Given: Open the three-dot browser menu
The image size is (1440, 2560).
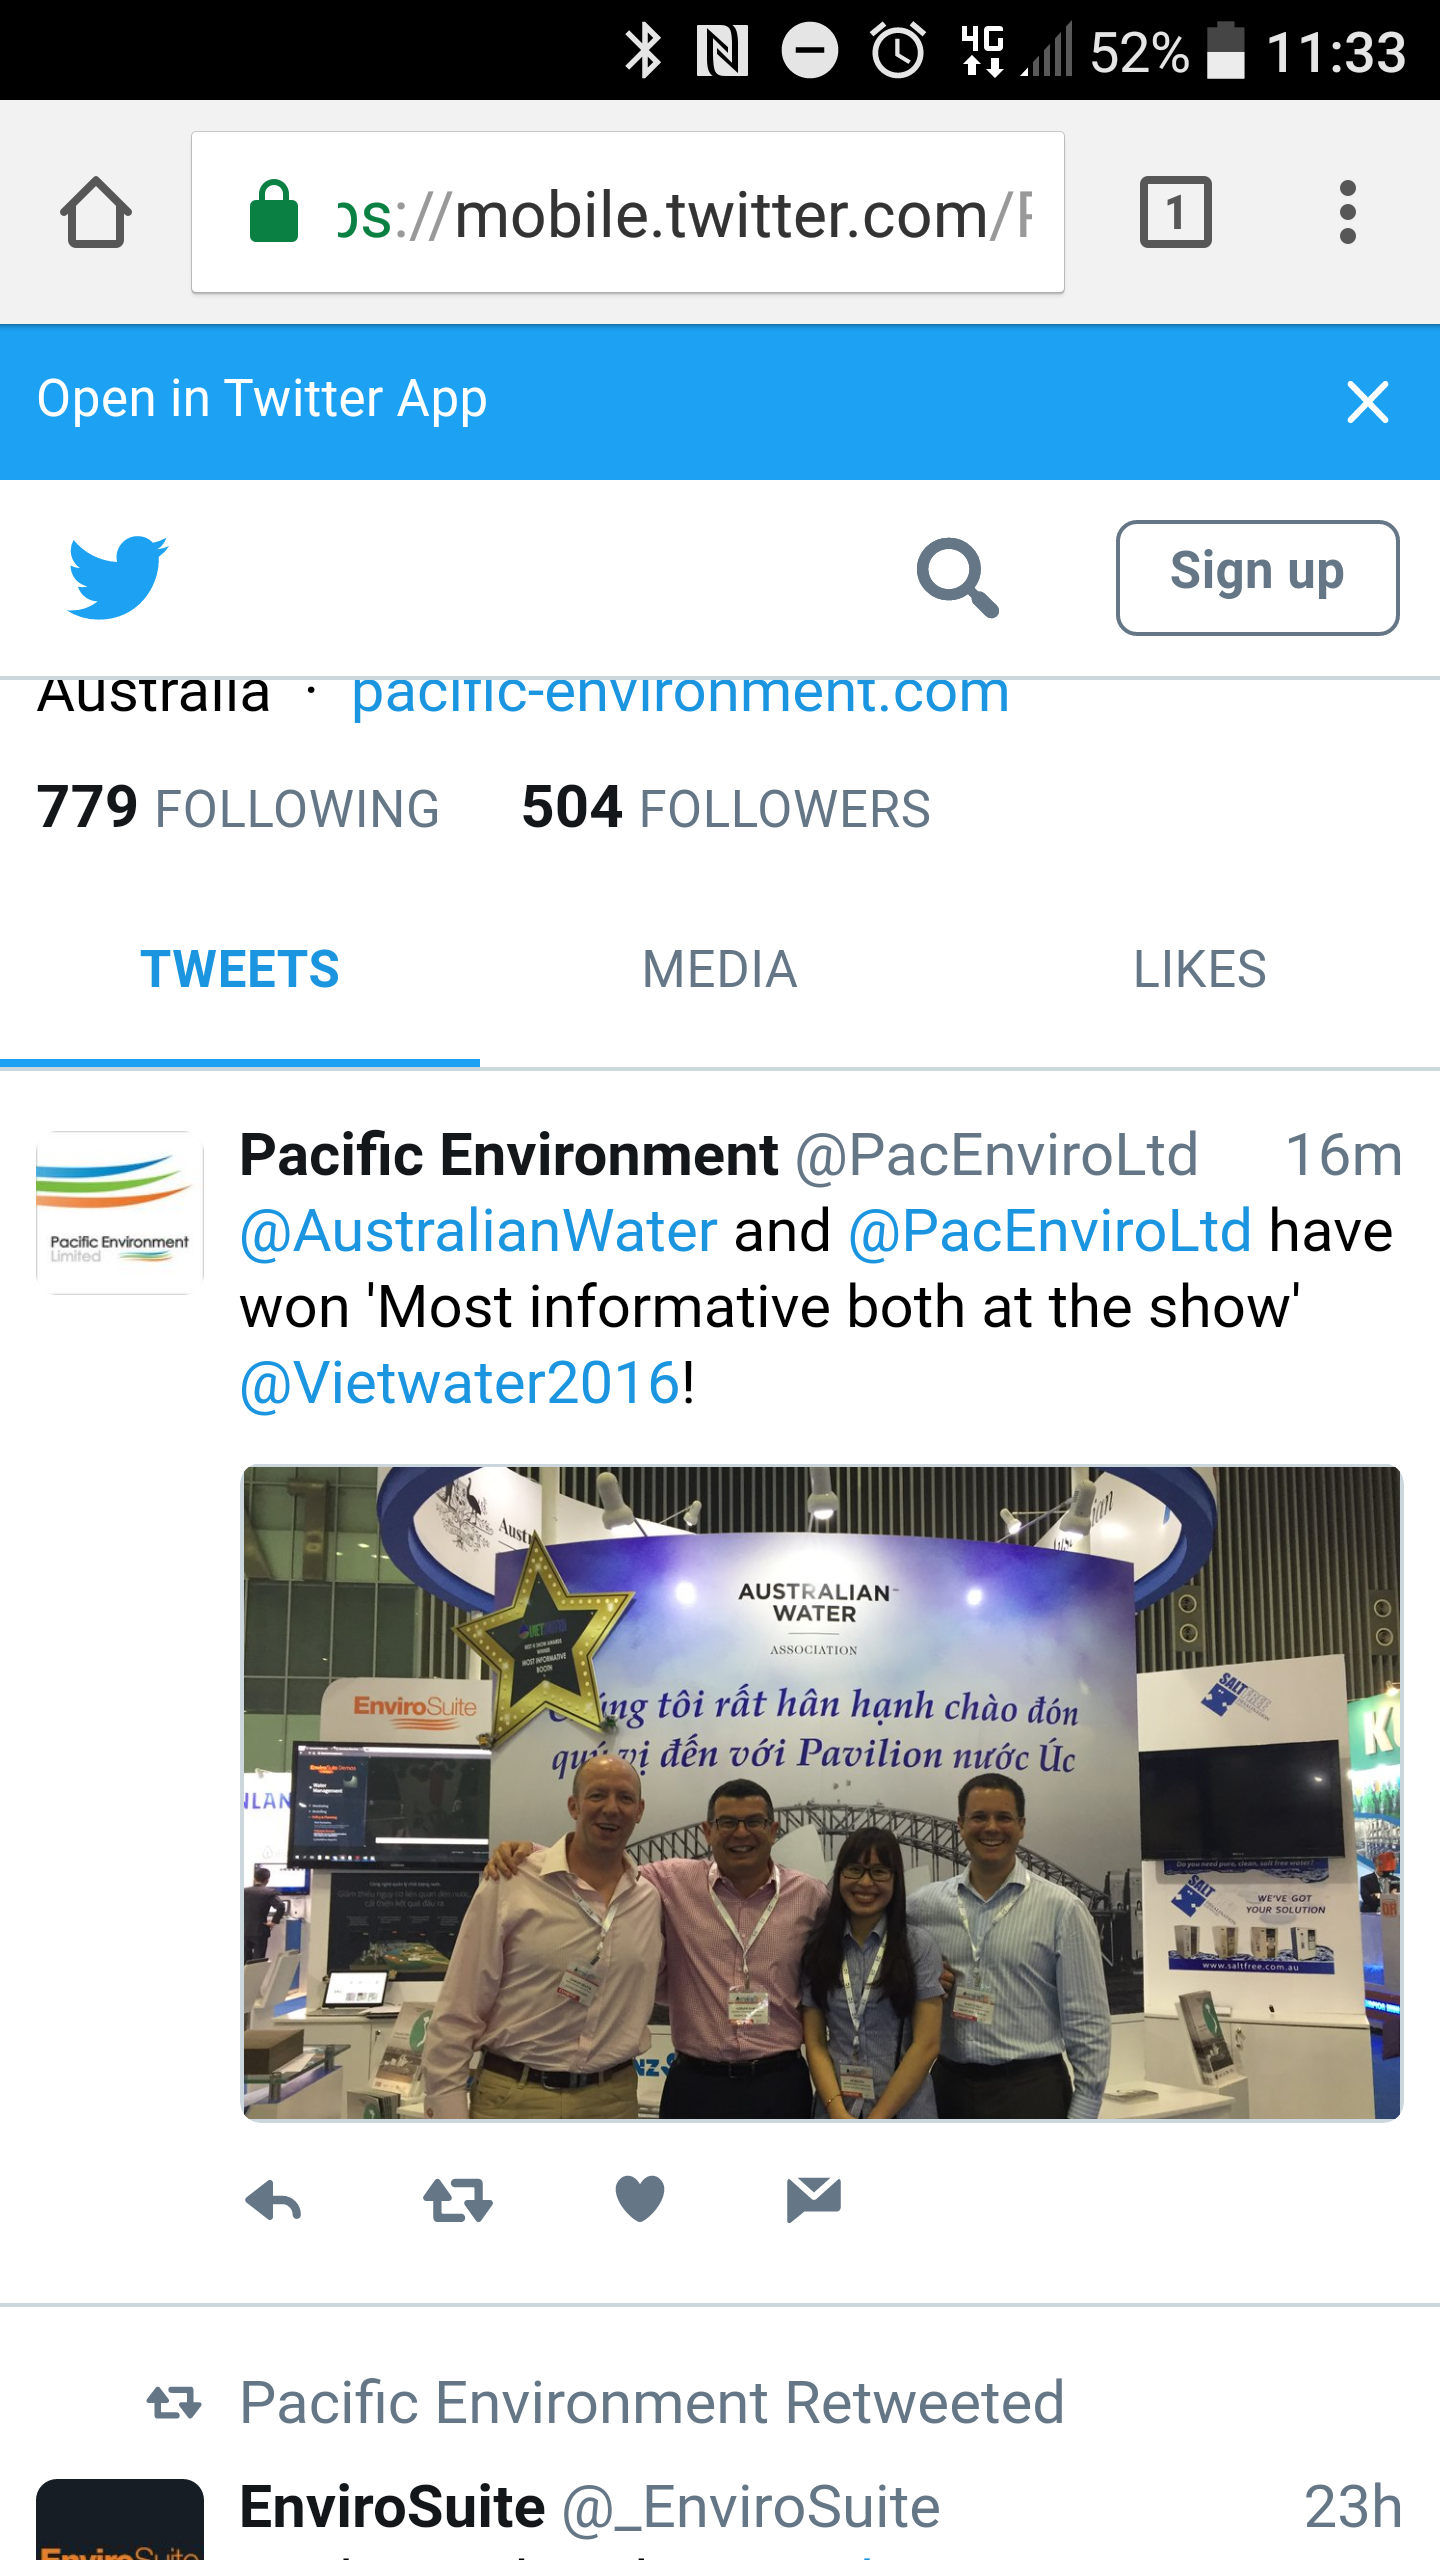Looking at the screenshot, I should [1347, 212].
